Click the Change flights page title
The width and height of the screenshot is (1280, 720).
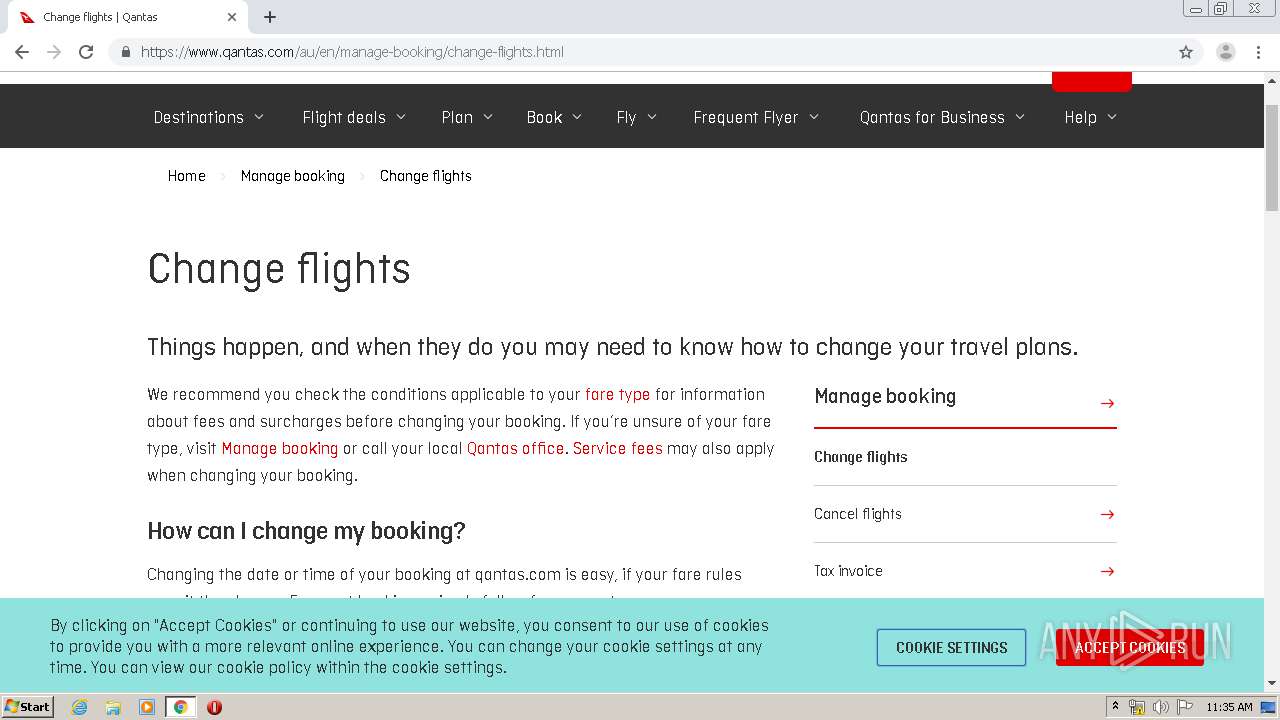click(279, 269)
